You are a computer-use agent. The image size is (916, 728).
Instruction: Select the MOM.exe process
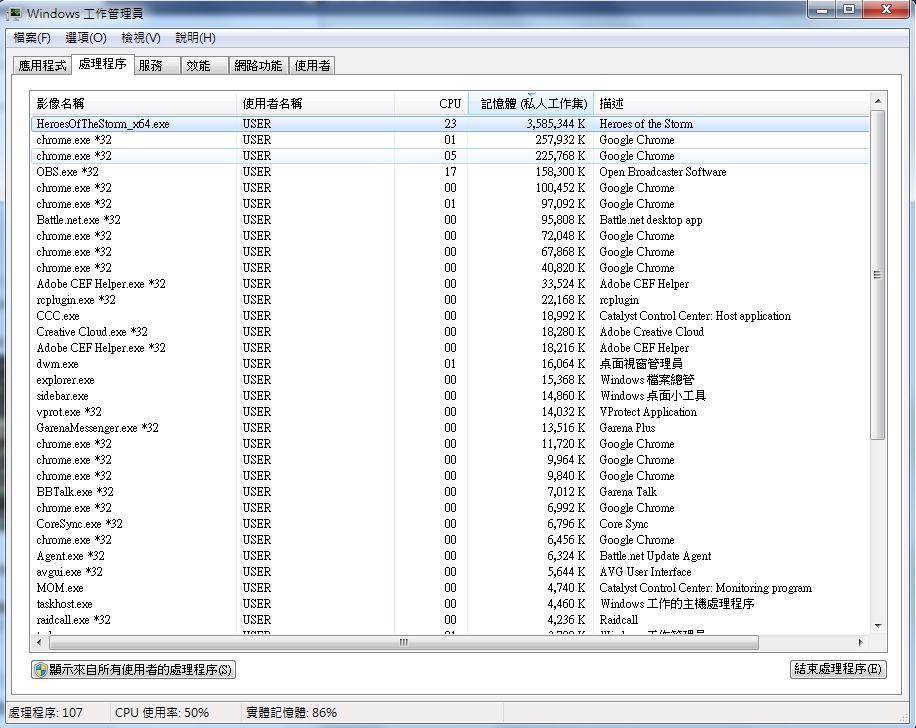pos(450,588)
